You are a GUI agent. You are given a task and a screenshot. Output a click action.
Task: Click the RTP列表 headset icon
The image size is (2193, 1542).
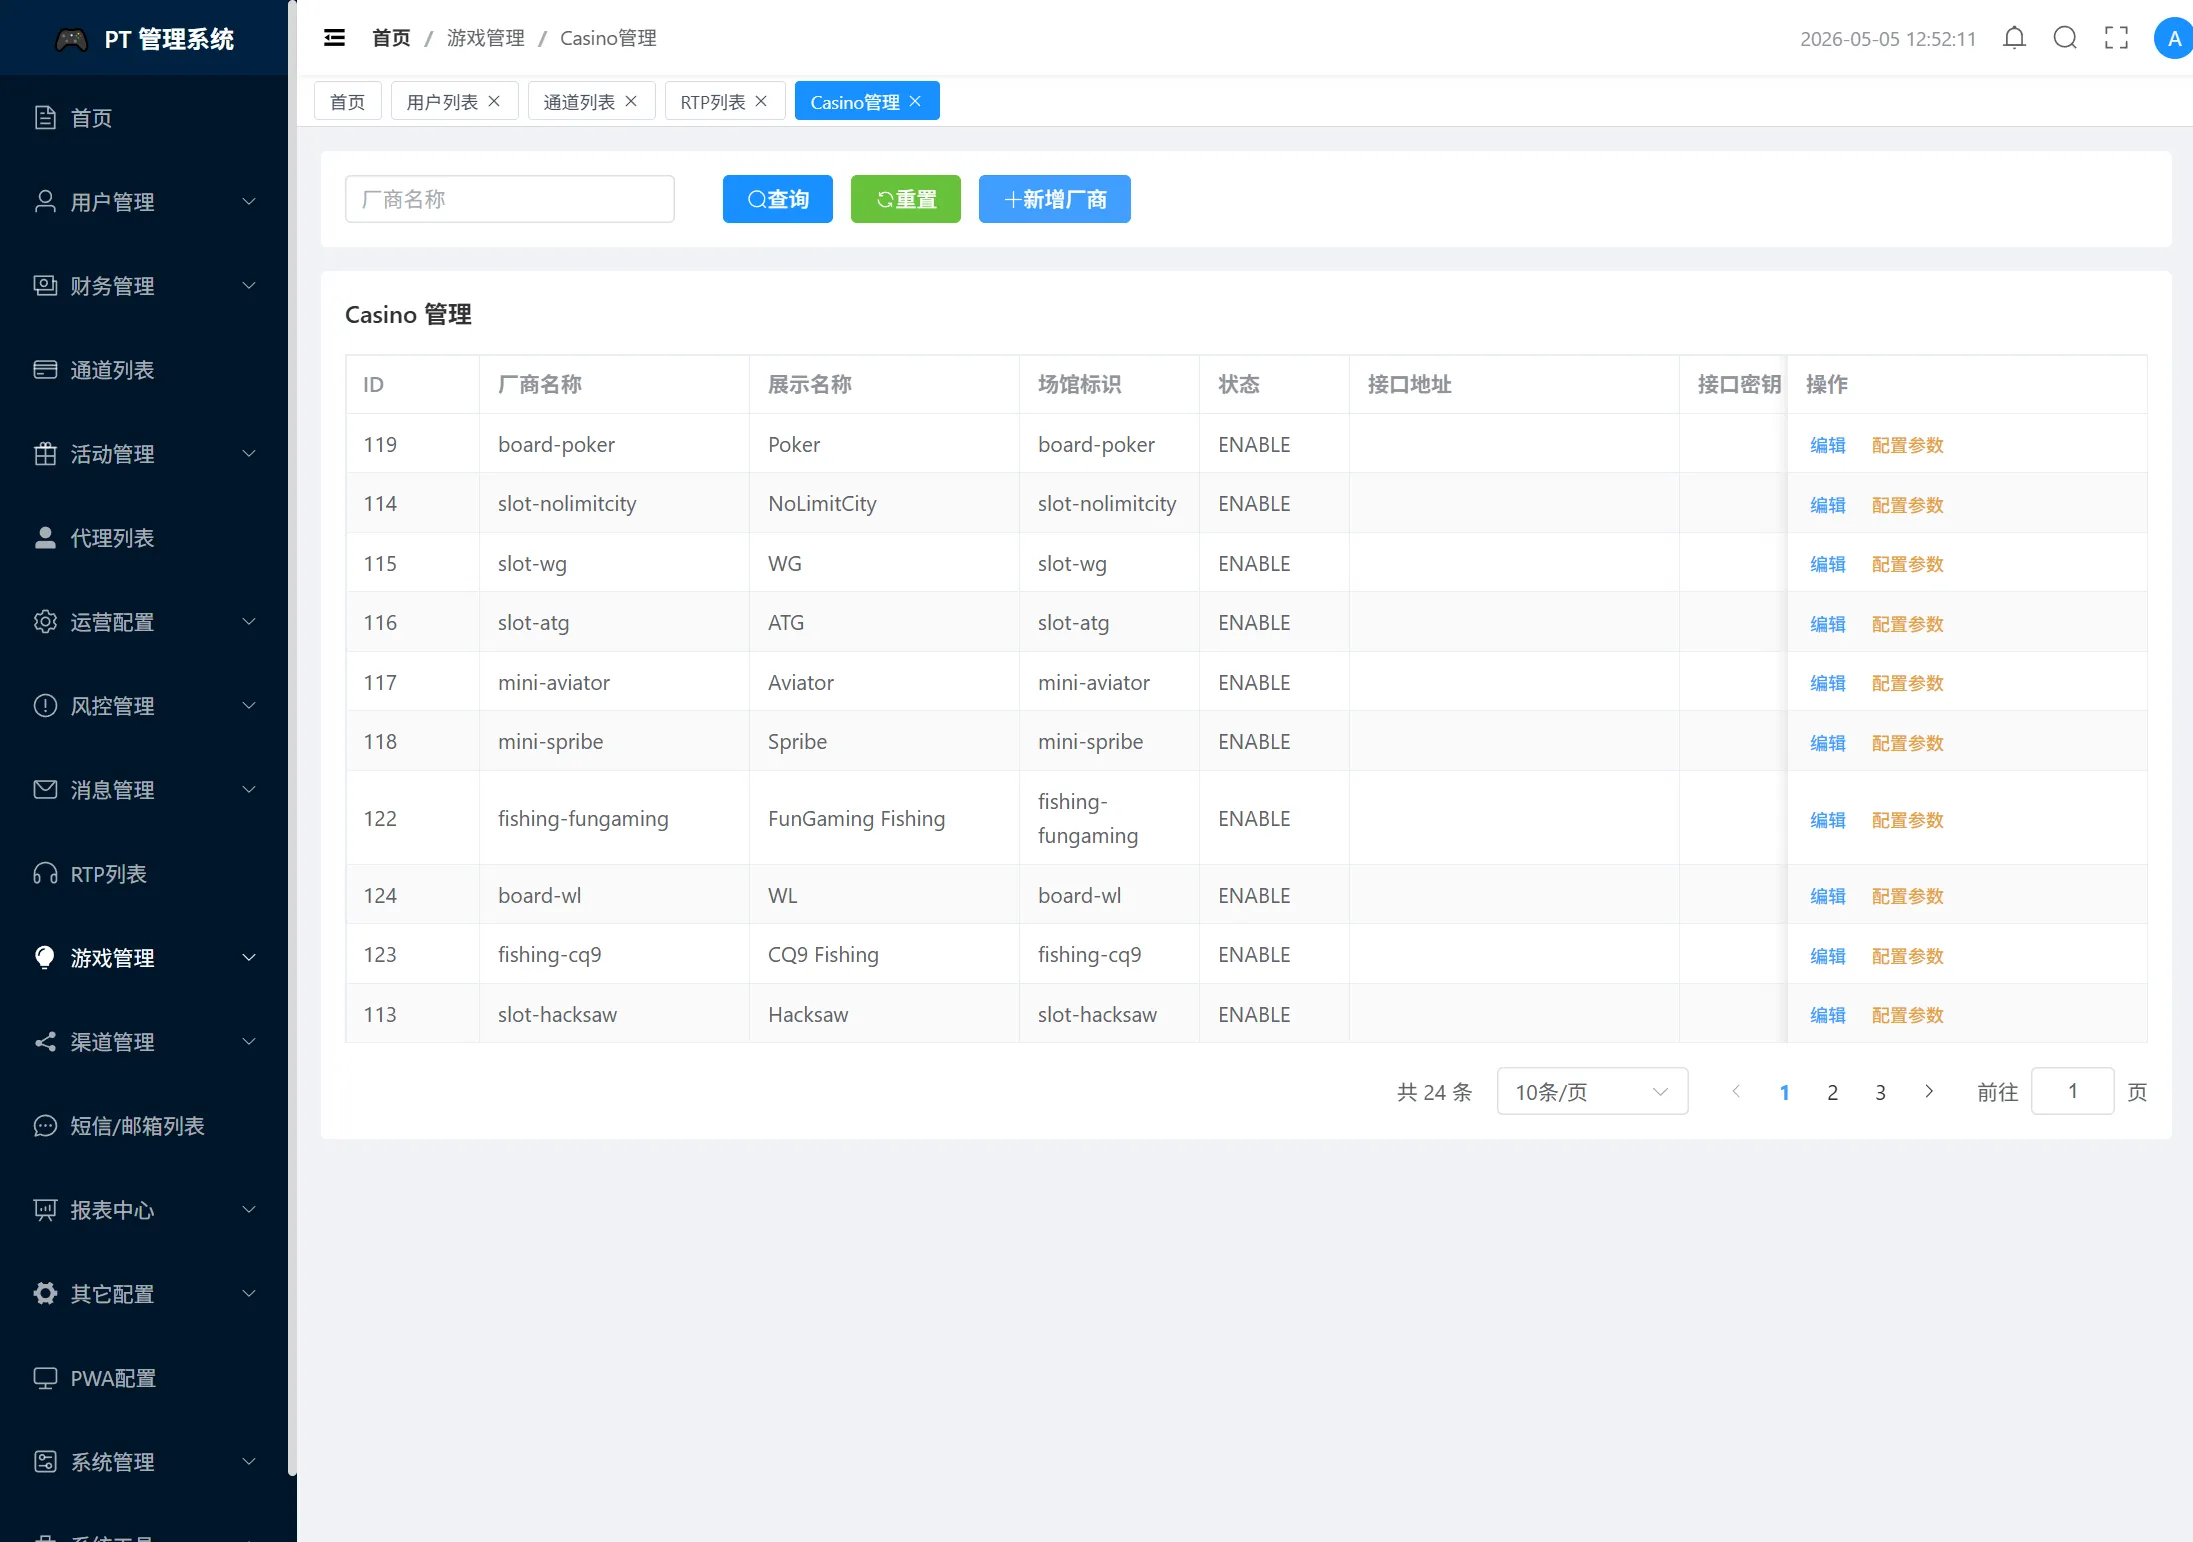[45, 873]
